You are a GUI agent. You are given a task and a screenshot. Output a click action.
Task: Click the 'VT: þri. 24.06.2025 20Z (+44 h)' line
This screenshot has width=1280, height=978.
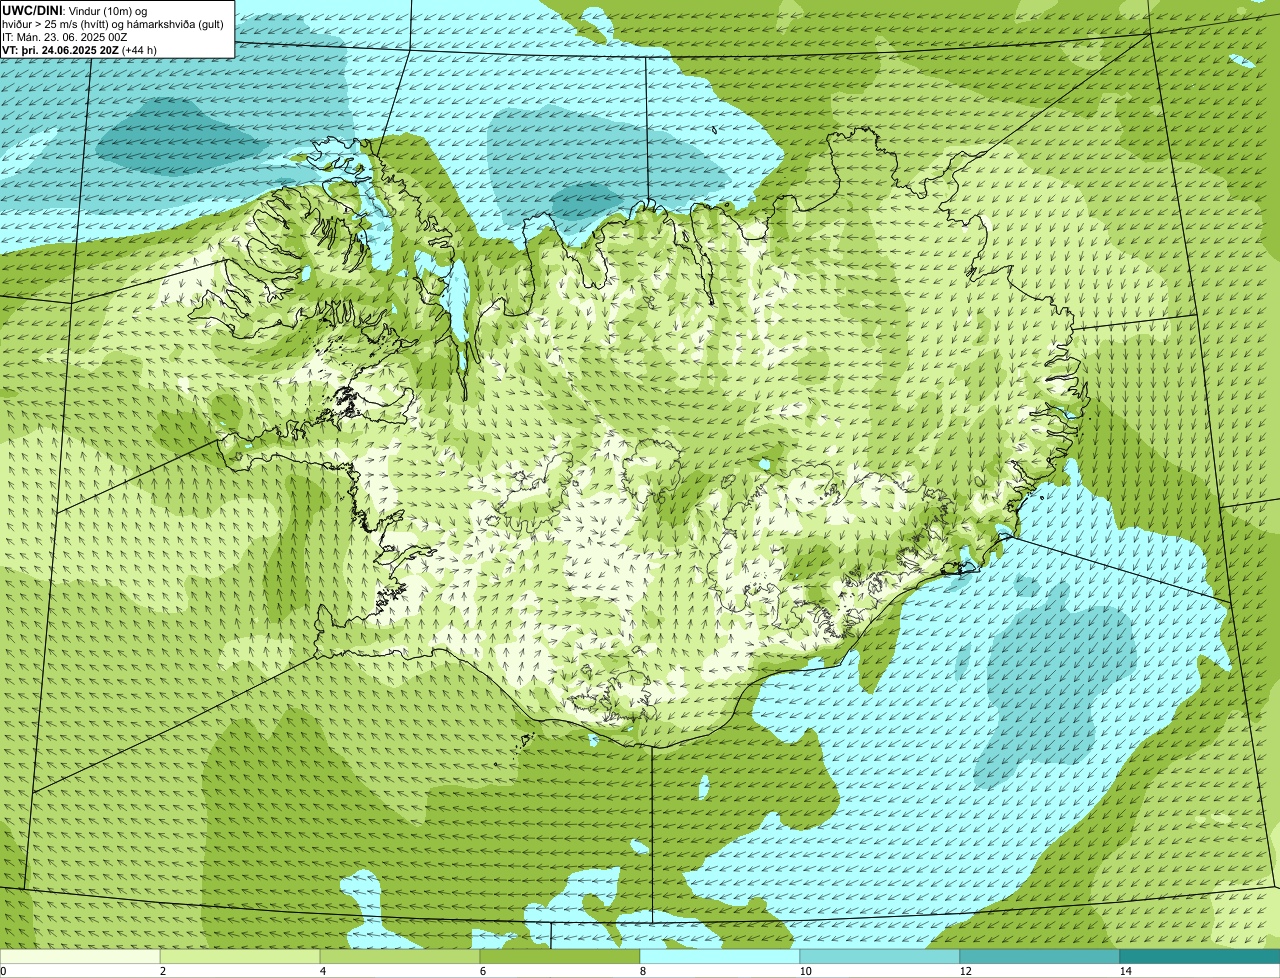click(x=80, y=50)
